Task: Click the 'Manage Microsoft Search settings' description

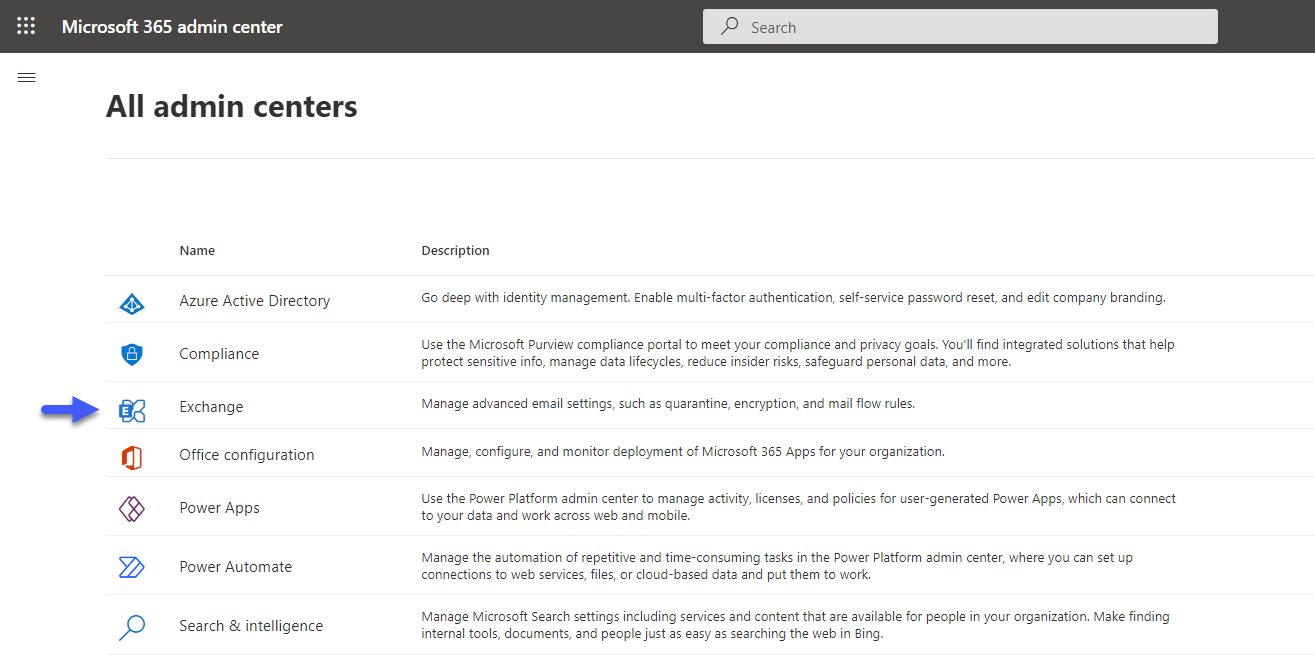Action: click(795, 625)
